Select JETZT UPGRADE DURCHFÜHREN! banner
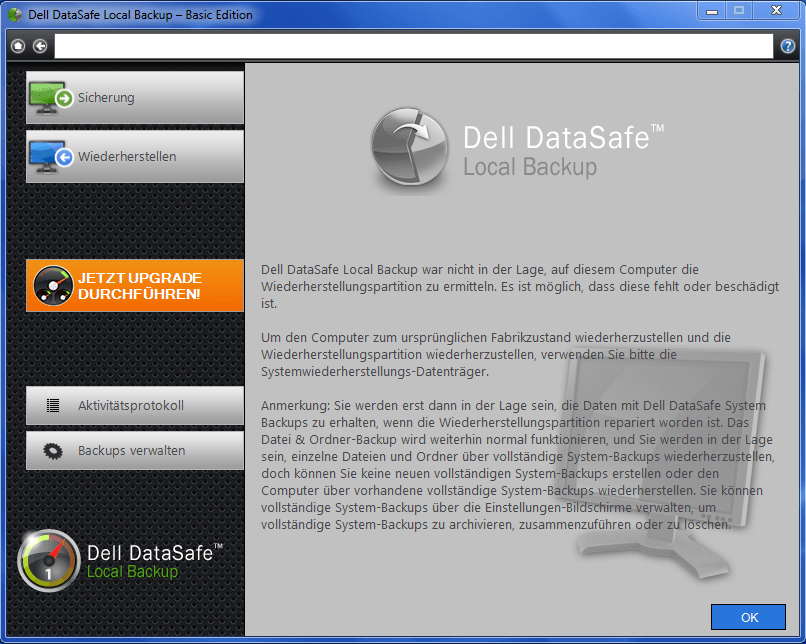Screen dimensions: 806x644 135,286
